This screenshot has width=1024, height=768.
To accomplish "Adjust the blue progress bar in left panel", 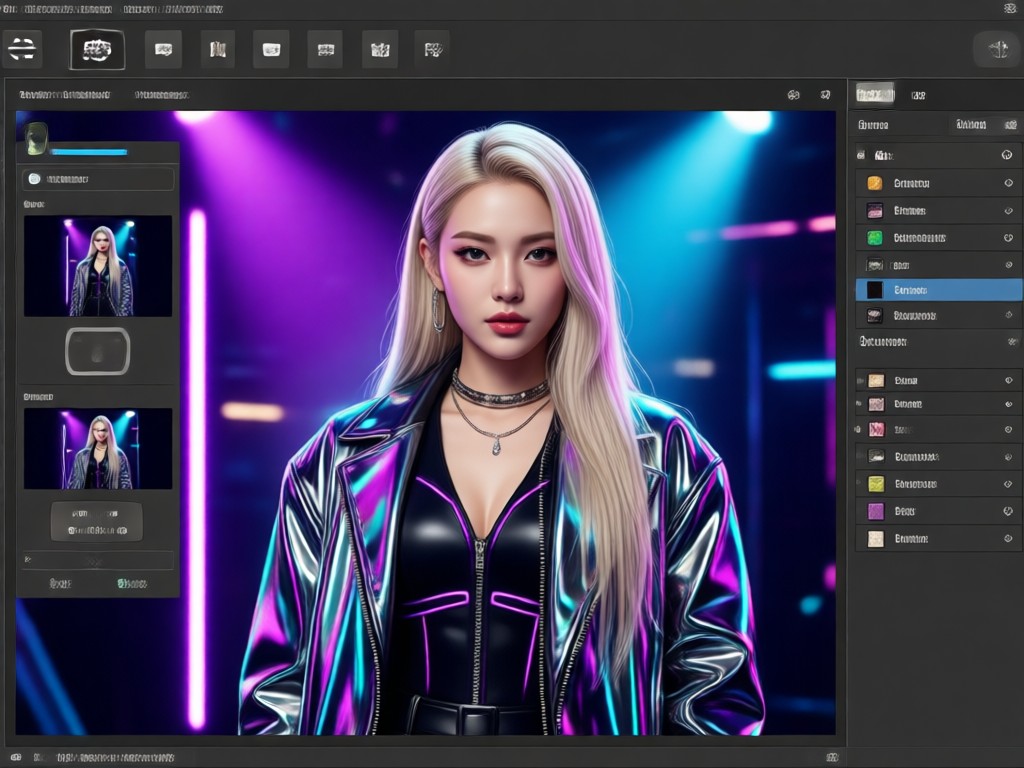I will 89,152.
